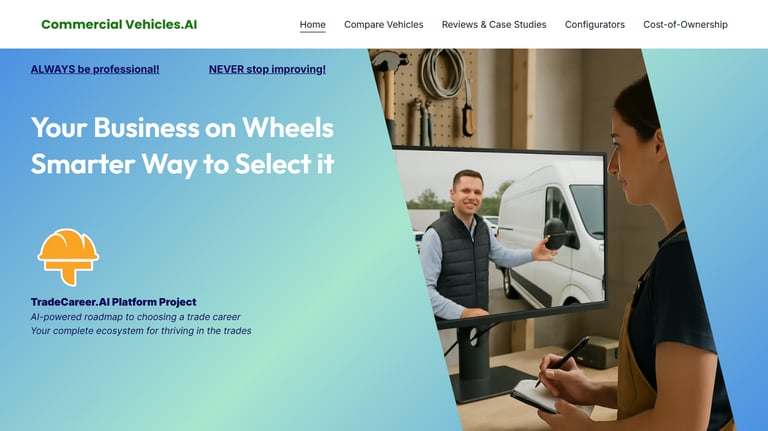Click the 'Your Business on Wheels' headline
Image resolution: width=768 pixels, height=431 pixels.
[182, 127]
